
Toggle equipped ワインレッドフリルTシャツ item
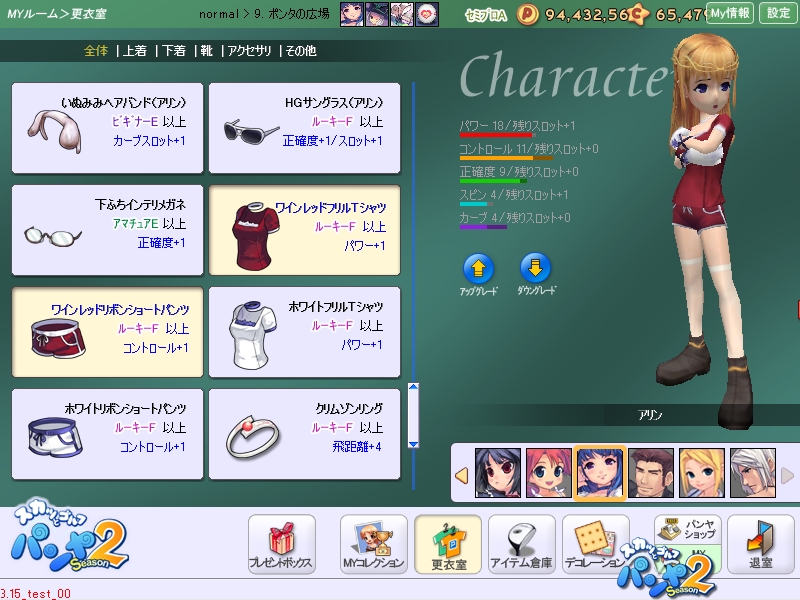pyautogui.click(x=304, y=230)
